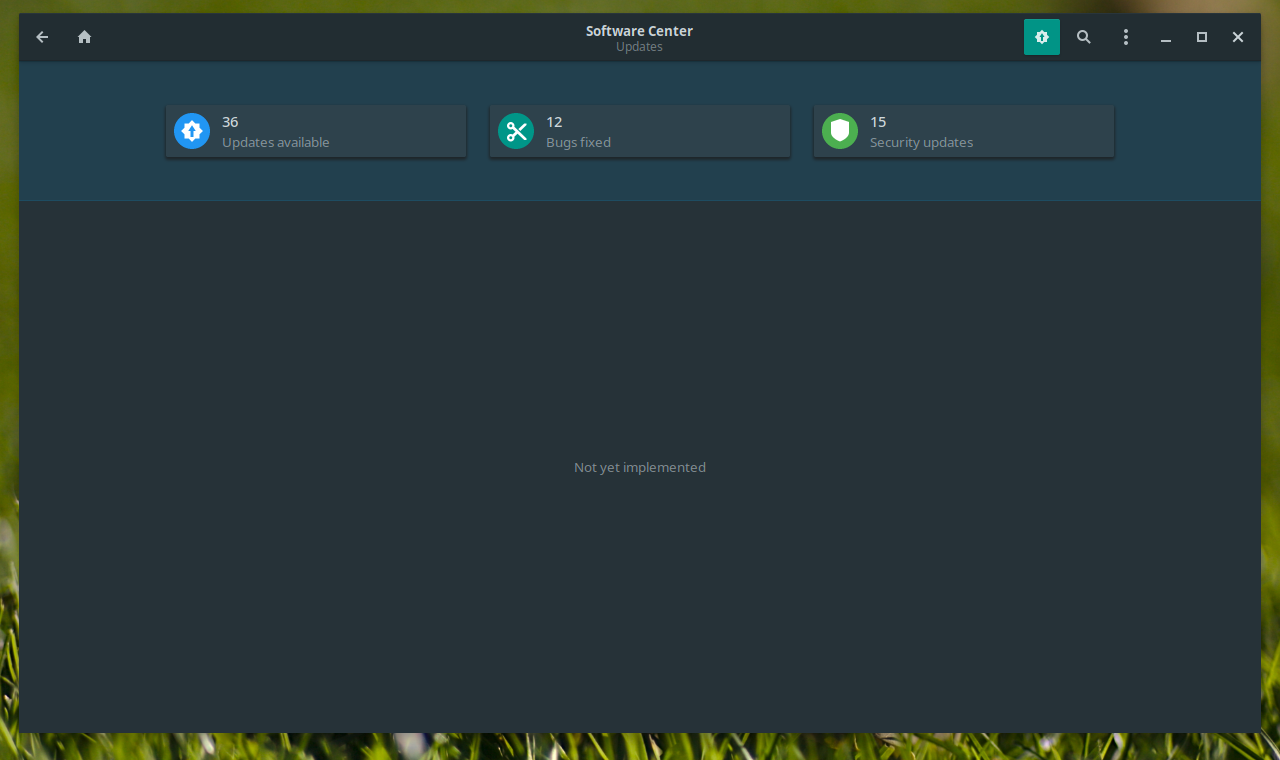
Task: Click the "Bugs fixed" label
Action: coord(578,142)
